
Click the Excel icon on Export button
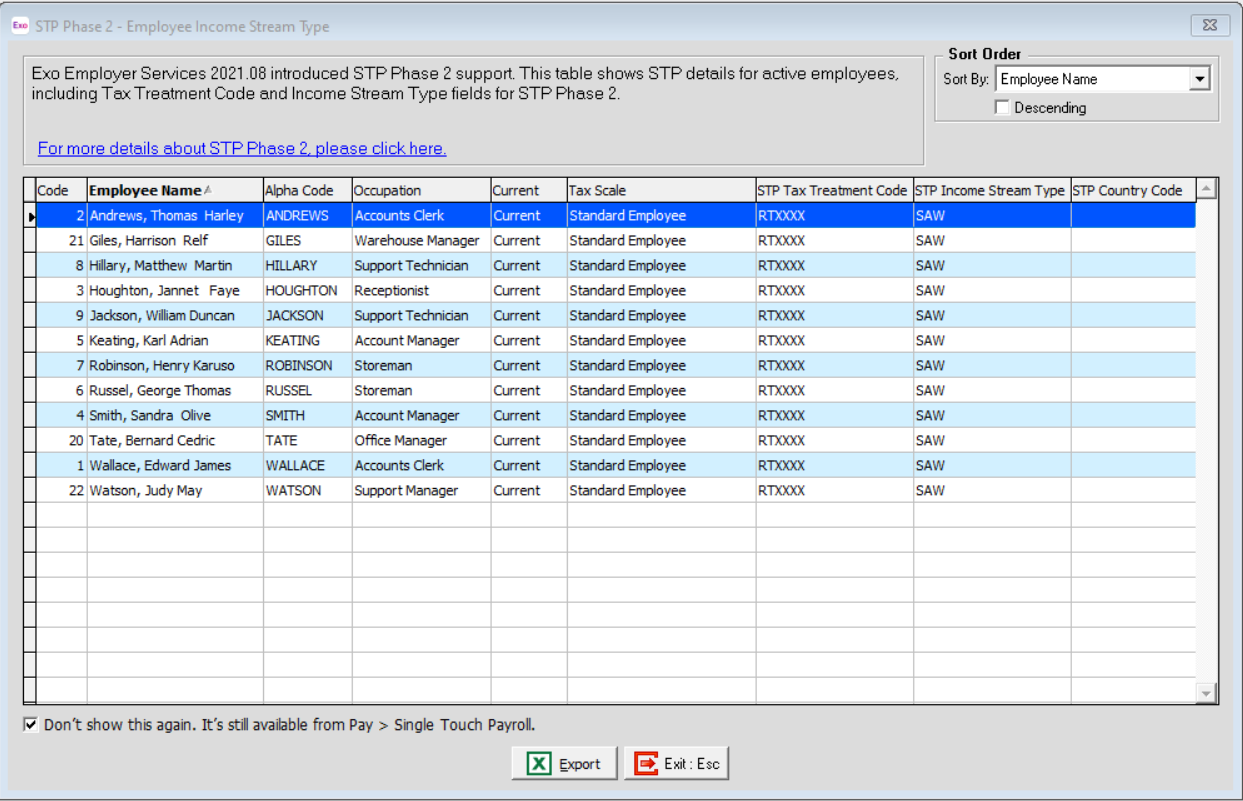coord(538,764)
